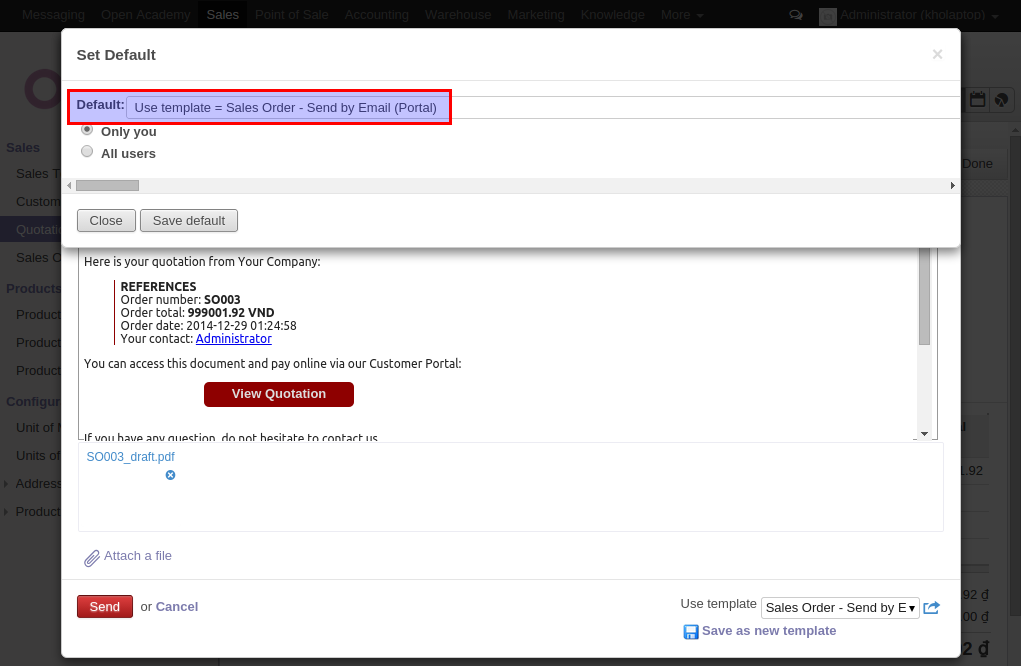
Task: Click the Done status in background form
Action: click(x=977, y=163)
